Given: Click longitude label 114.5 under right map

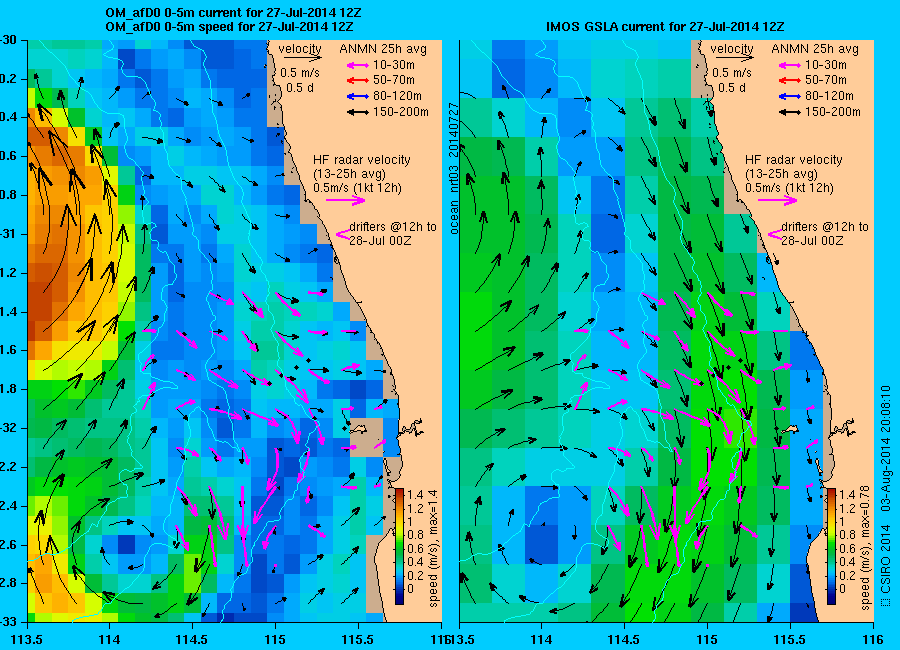Looking at the screenshot, I should [x=624, y=640].
